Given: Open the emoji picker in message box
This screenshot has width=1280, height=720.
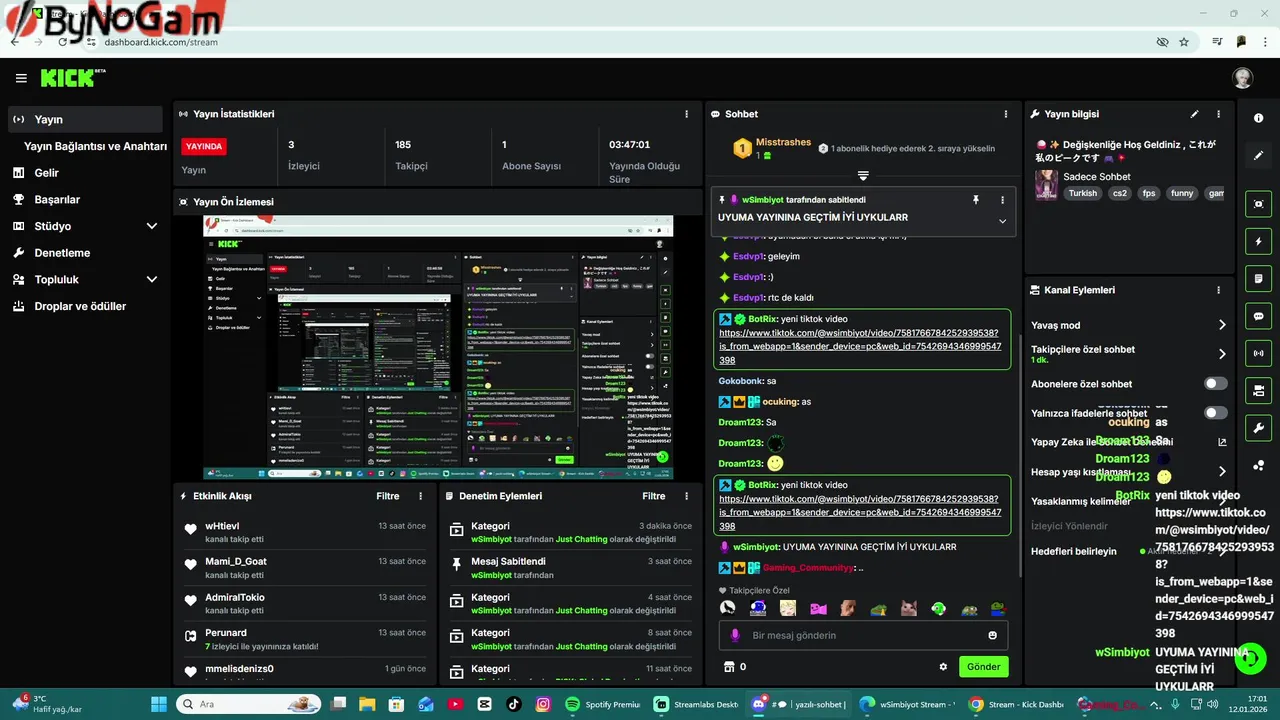Looking at the screenshot, I should (x=992, y=635).
